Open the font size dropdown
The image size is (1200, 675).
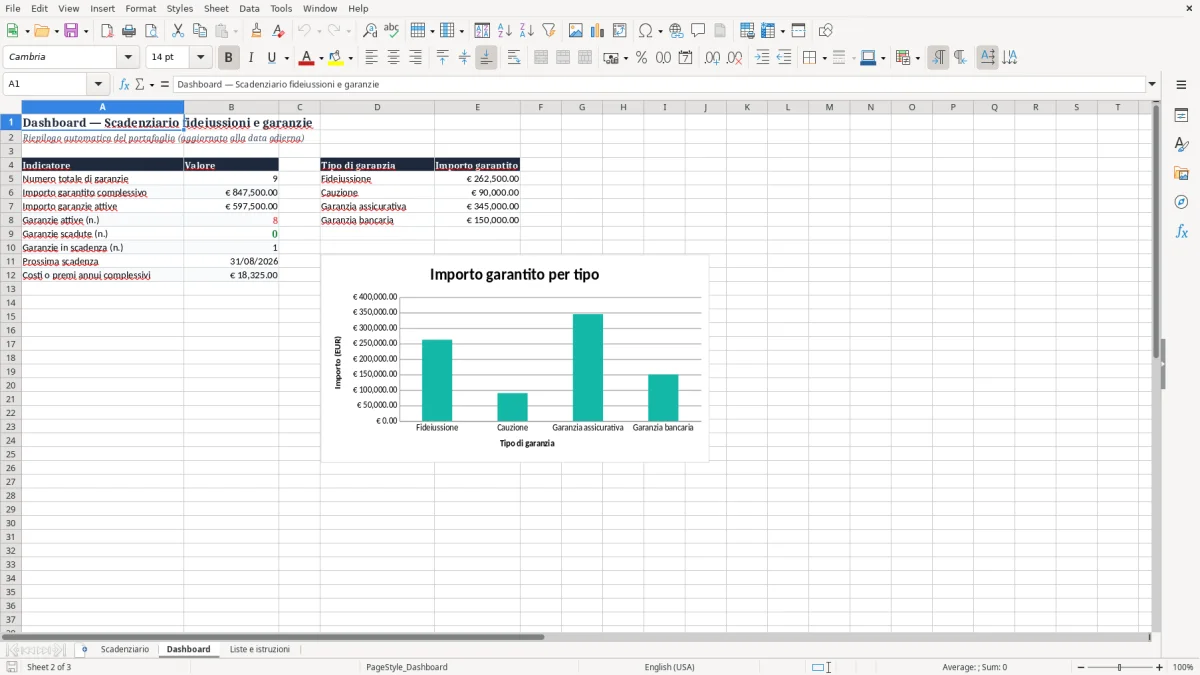(x=201, y=58)
